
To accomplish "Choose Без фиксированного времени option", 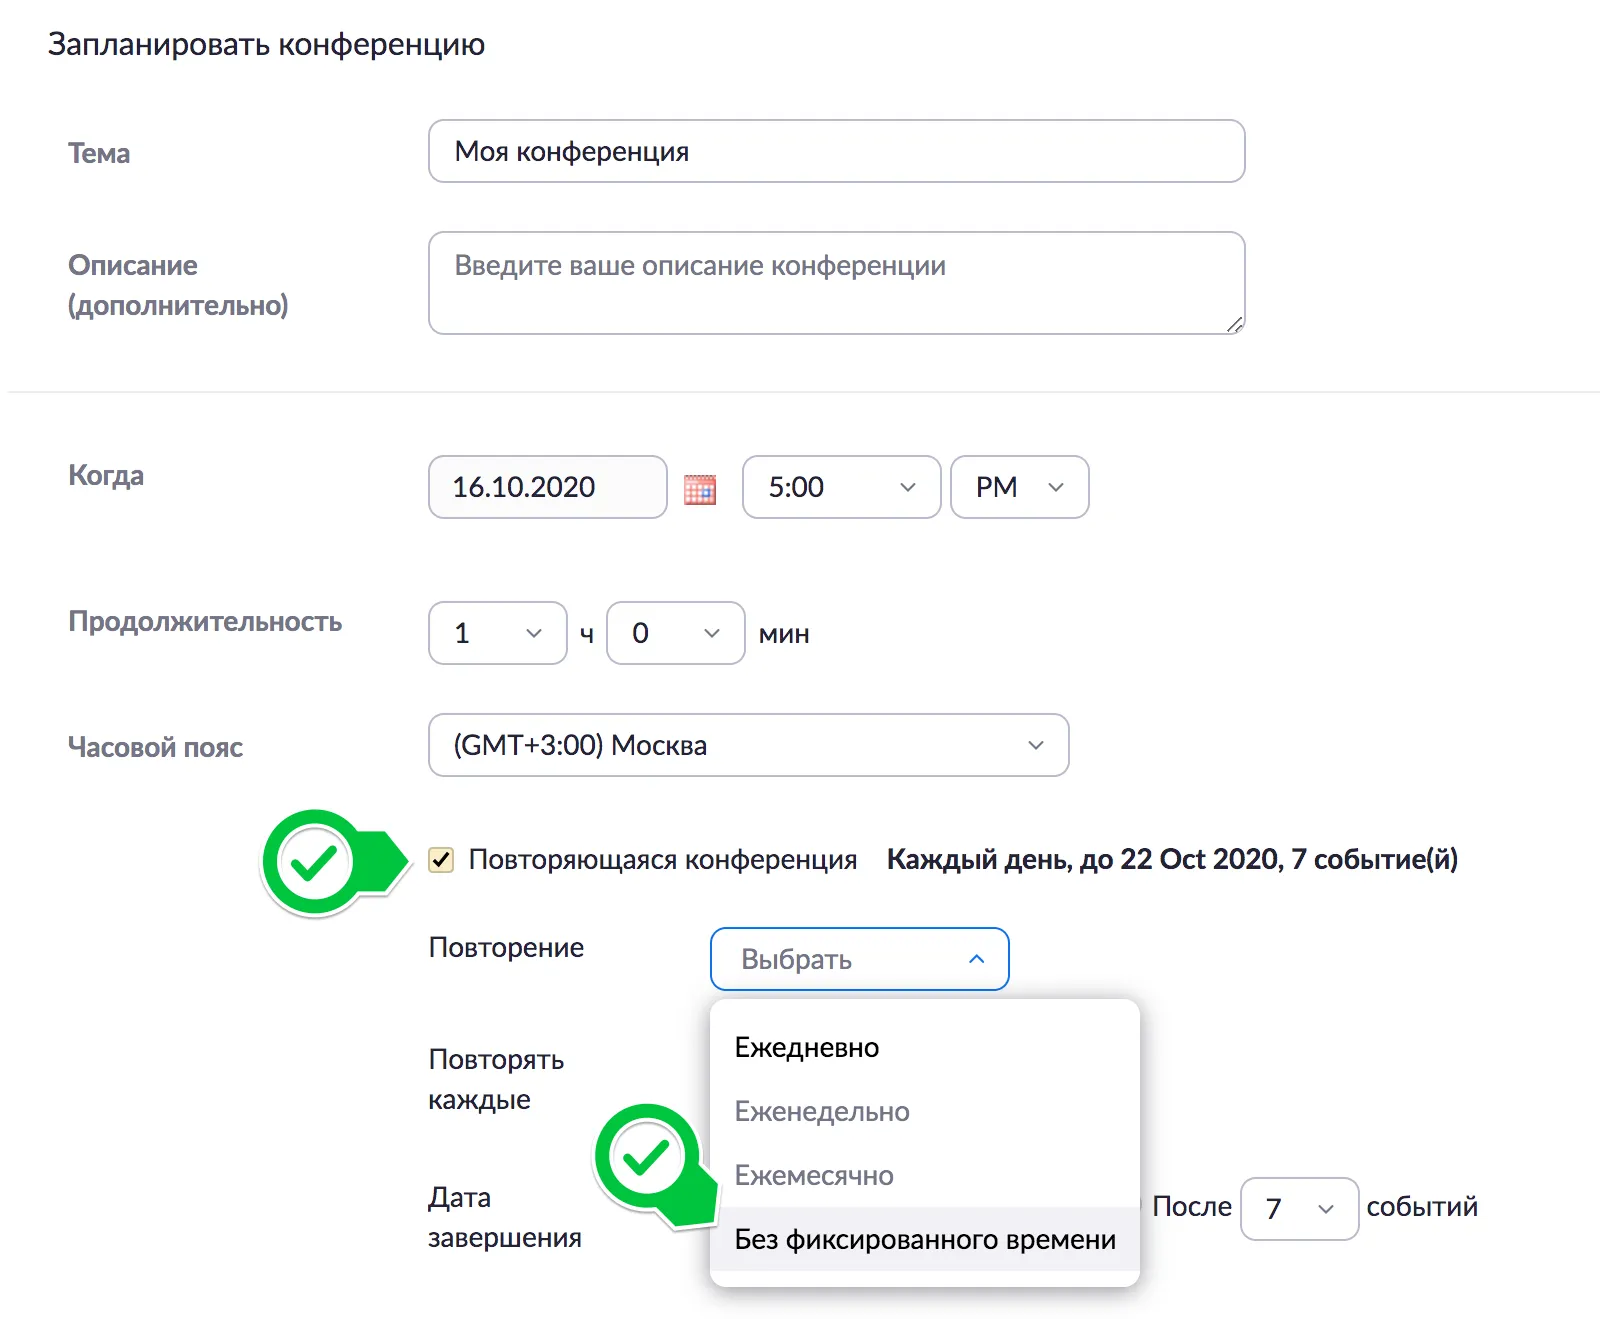I will point(924,1239).
